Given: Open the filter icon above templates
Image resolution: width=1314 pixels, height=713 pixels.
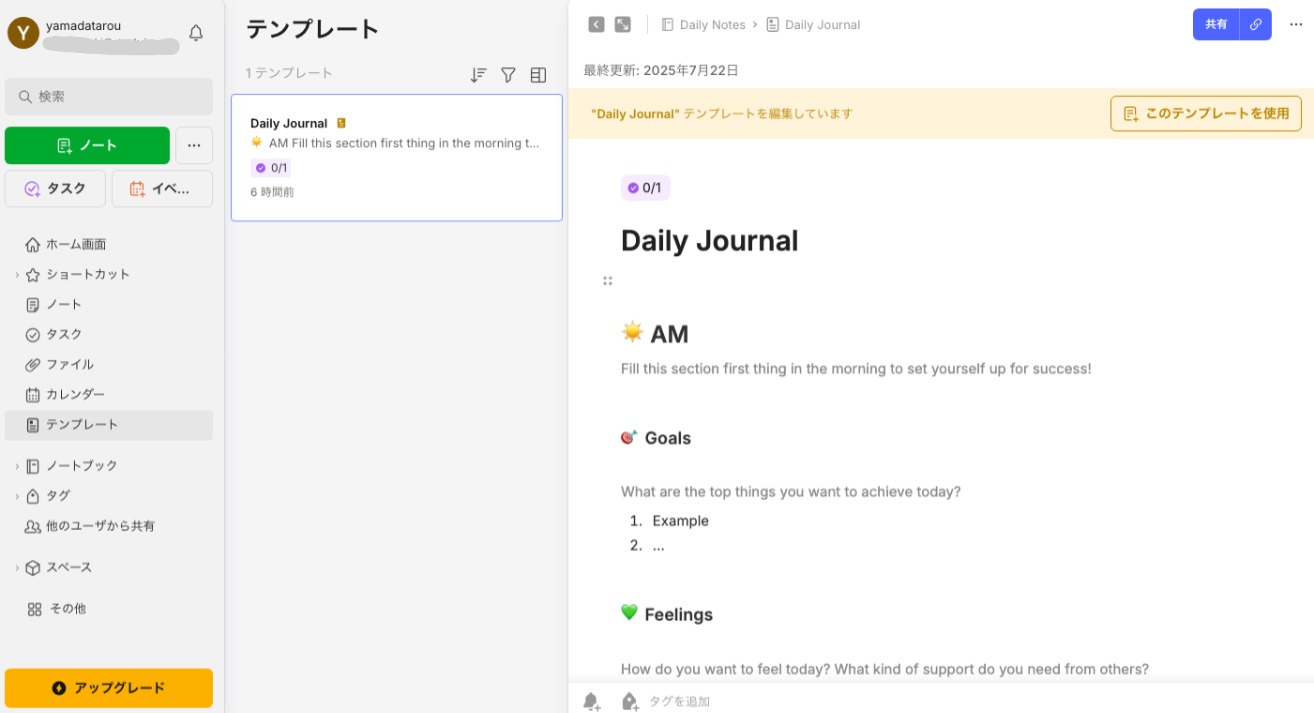Looking at the screenshot, I should (x=508, y=74).
